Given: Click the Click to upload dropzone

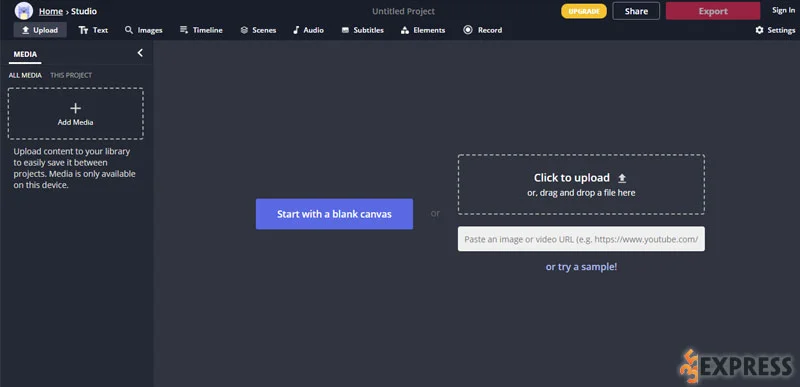Looking at the screenshot, I should coord(581,184).
